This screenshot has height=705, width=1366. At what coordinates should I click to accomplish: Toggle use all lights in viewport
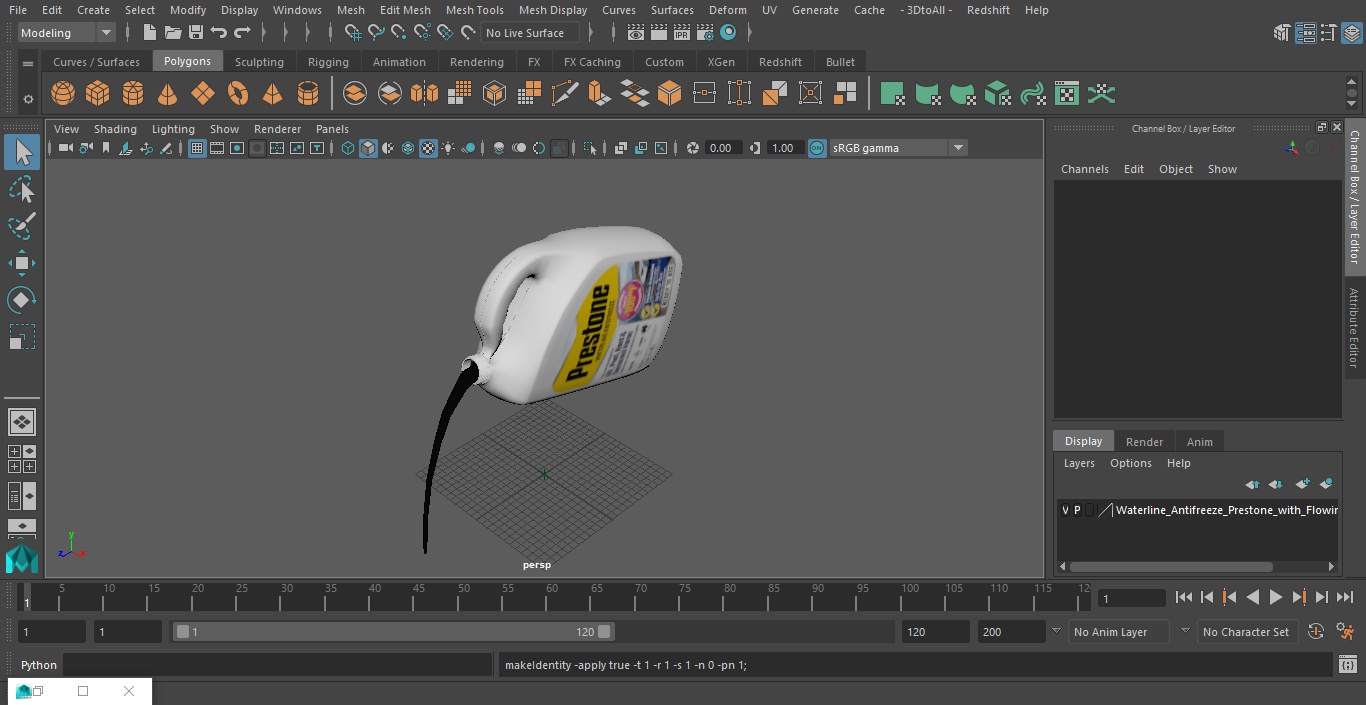pyautogui.click(x=448, y=148)
